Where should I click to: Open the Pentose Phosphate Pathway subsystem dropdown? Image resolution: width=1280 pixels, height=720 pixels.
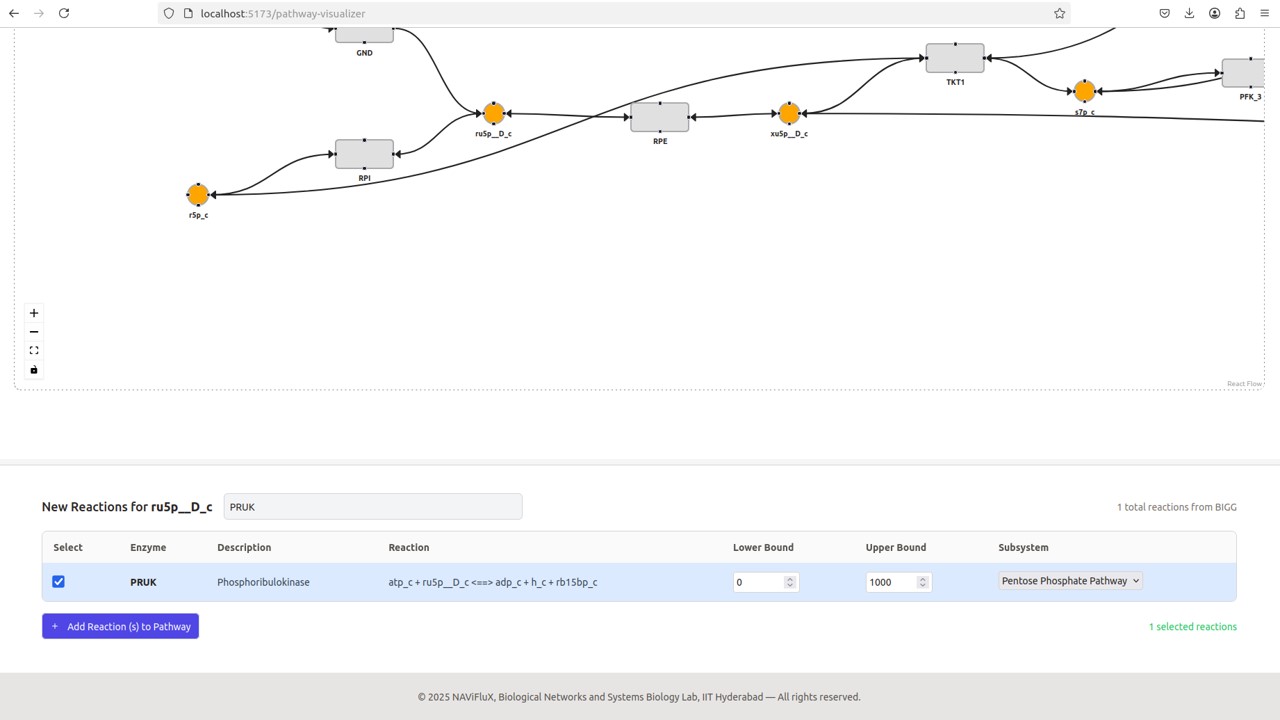[x=1070, y=581]
